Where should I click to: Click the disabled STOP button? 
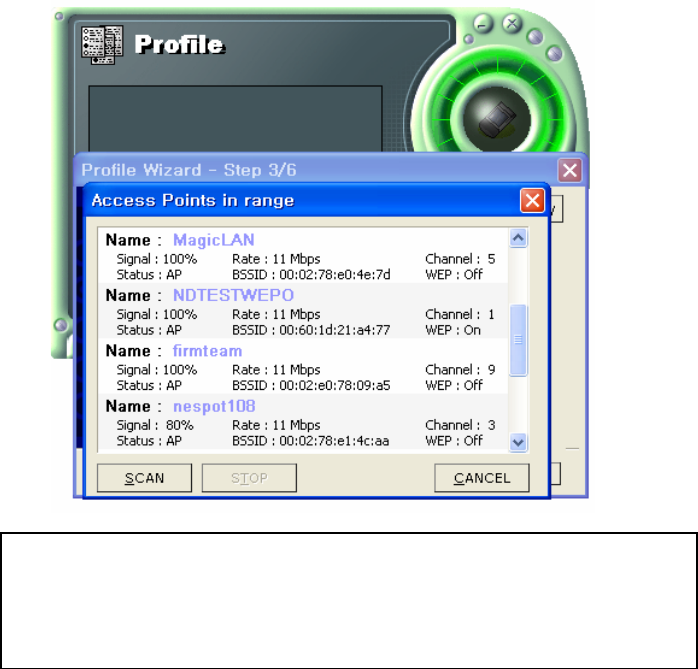(249, 478)
